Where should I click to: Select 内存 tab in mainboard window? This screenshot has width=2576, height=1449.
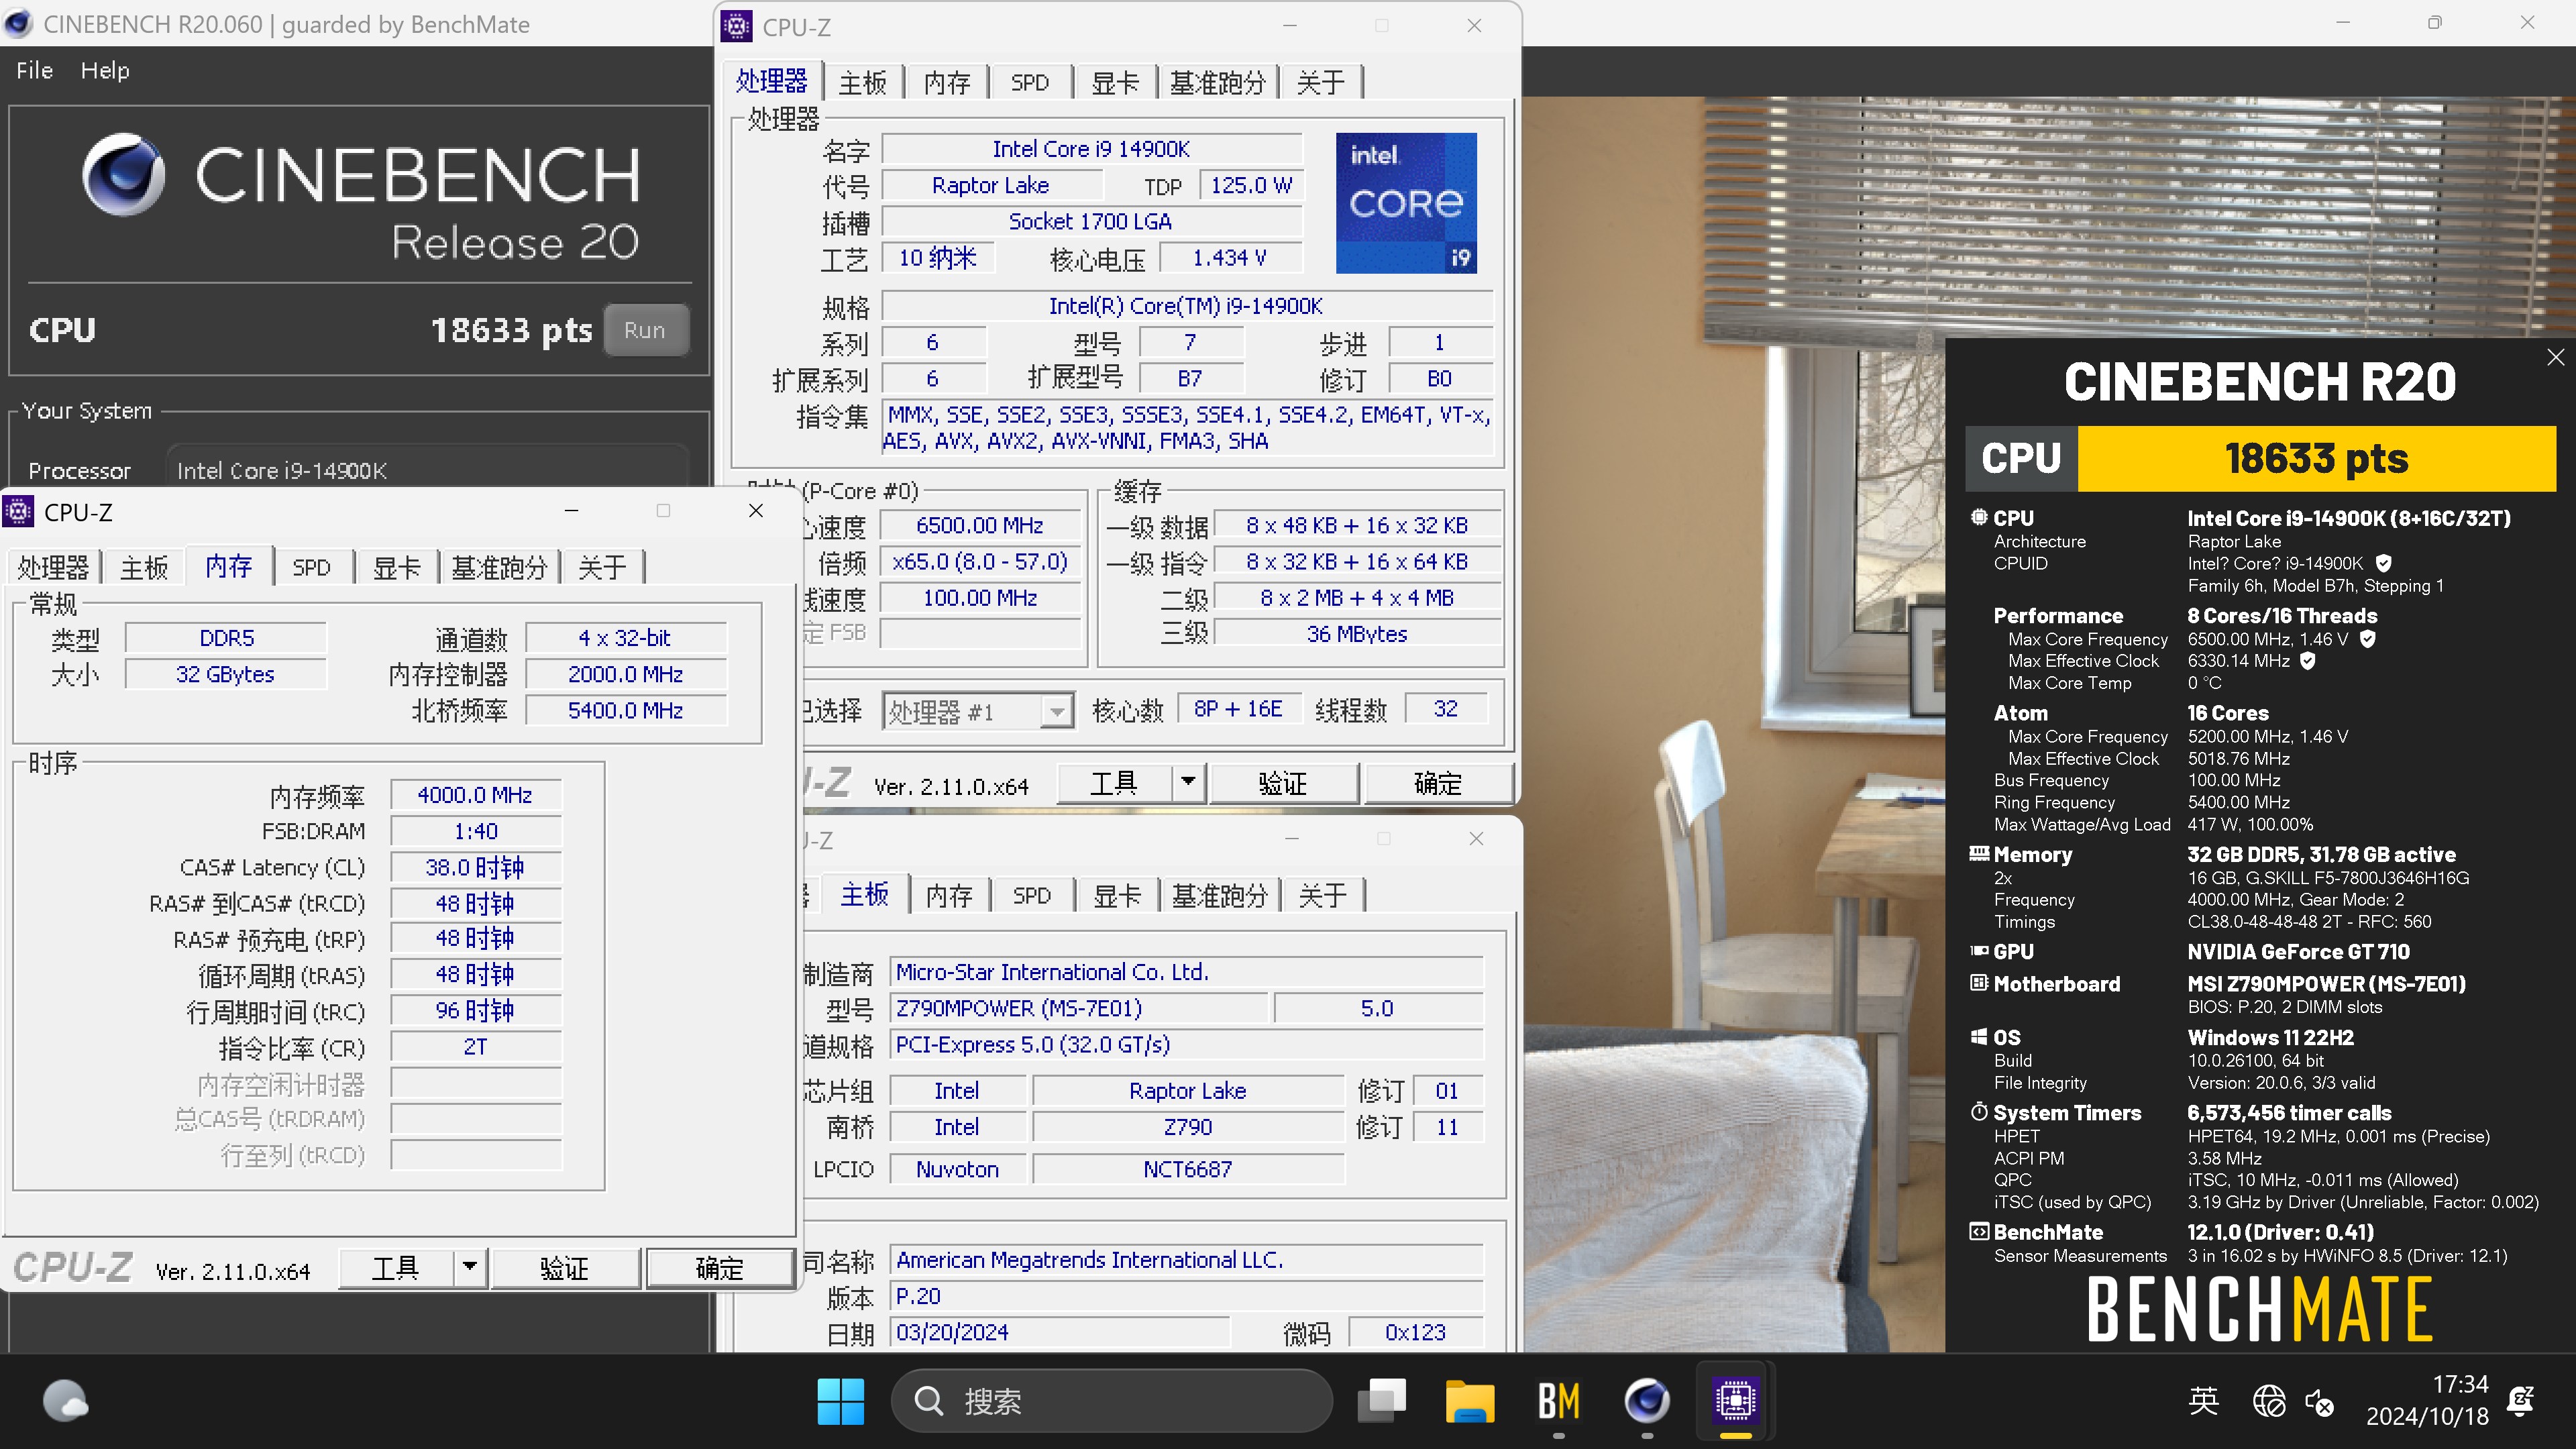point(948,895)
